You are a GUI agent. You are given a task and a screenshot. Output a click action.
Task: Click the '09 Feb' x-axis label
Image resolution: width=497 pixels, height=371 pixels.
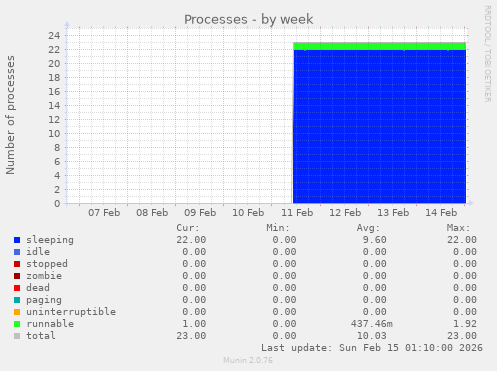[x=200, y=213]
